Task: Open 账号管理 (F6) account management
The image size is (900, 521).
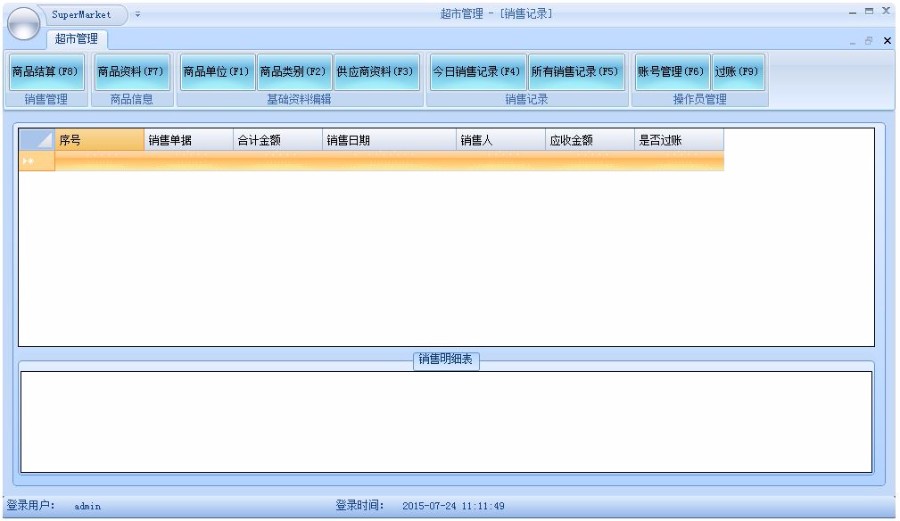Action: (x=672, y=72)
